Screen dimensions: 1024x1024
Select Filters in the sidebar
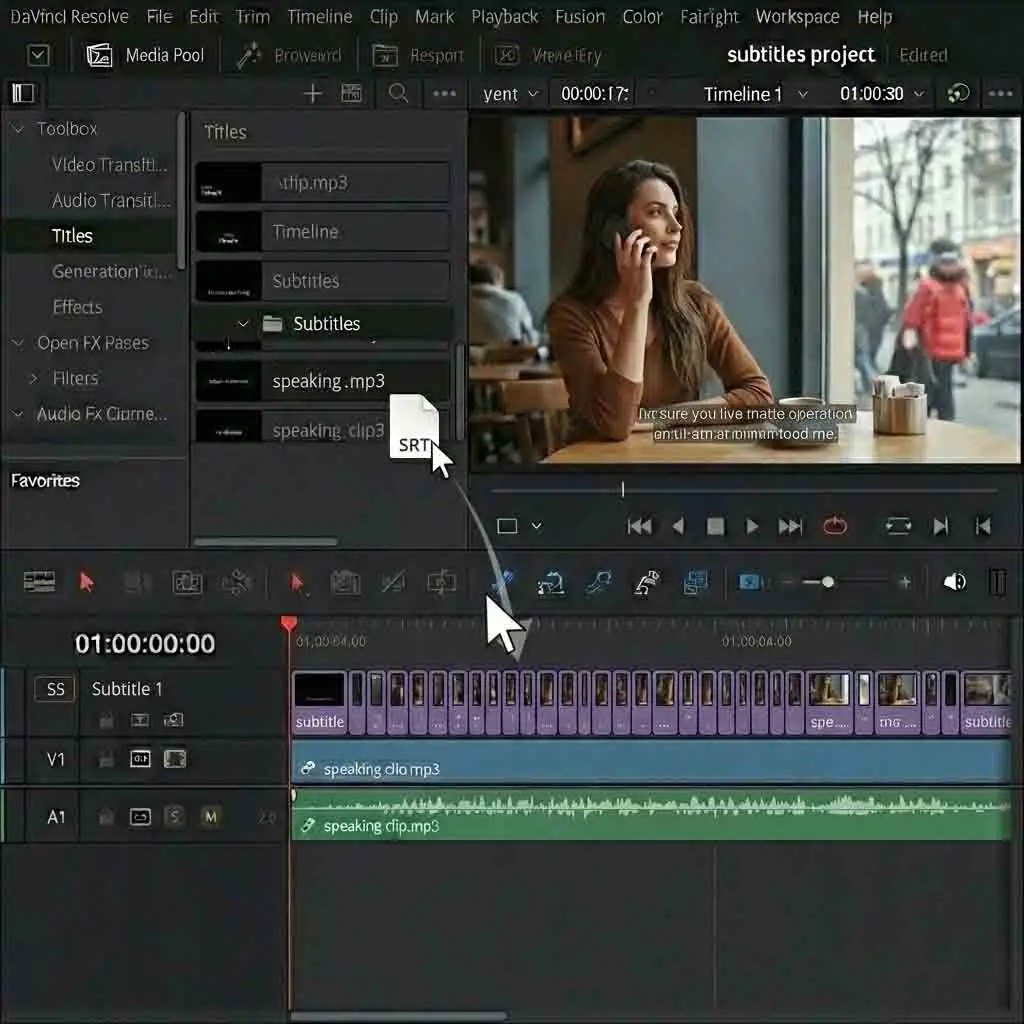[x=77, y=378]
